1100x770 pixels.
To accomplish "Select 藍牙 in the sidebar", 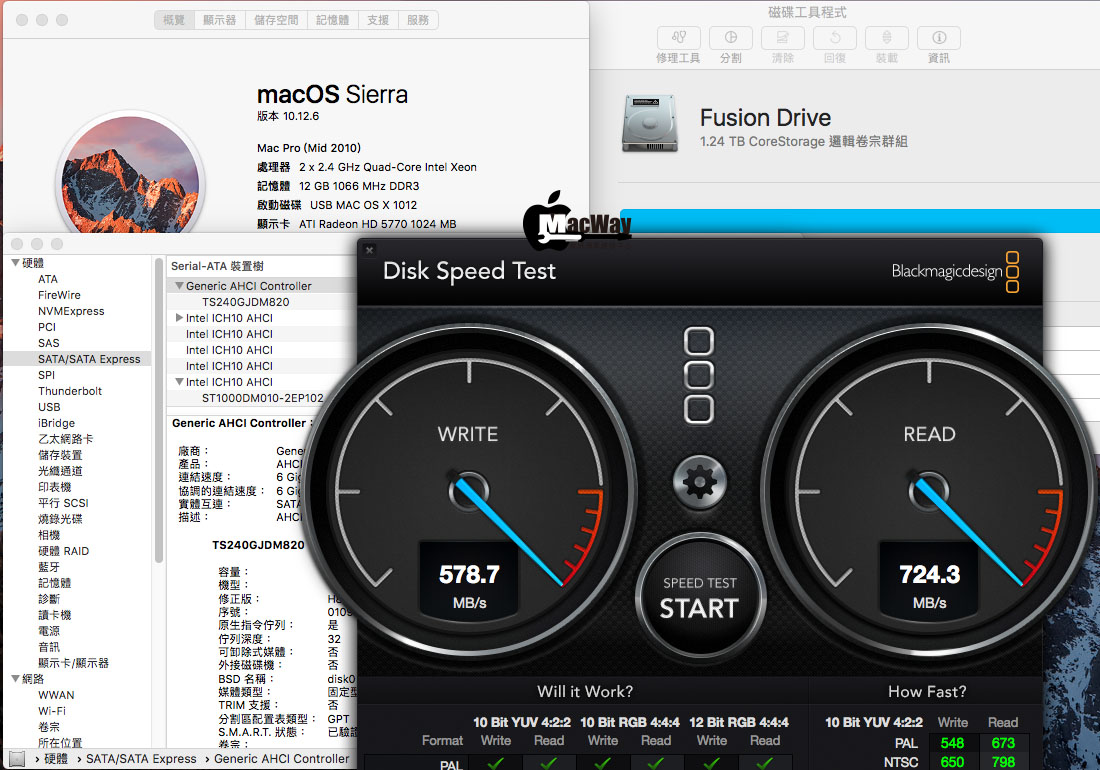I will pyautogui.click(x=48, y=567).
